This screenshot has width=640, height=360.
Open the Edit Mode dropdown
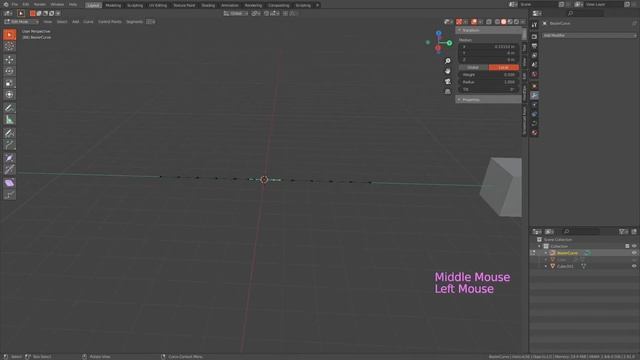[x=21, y=22]
